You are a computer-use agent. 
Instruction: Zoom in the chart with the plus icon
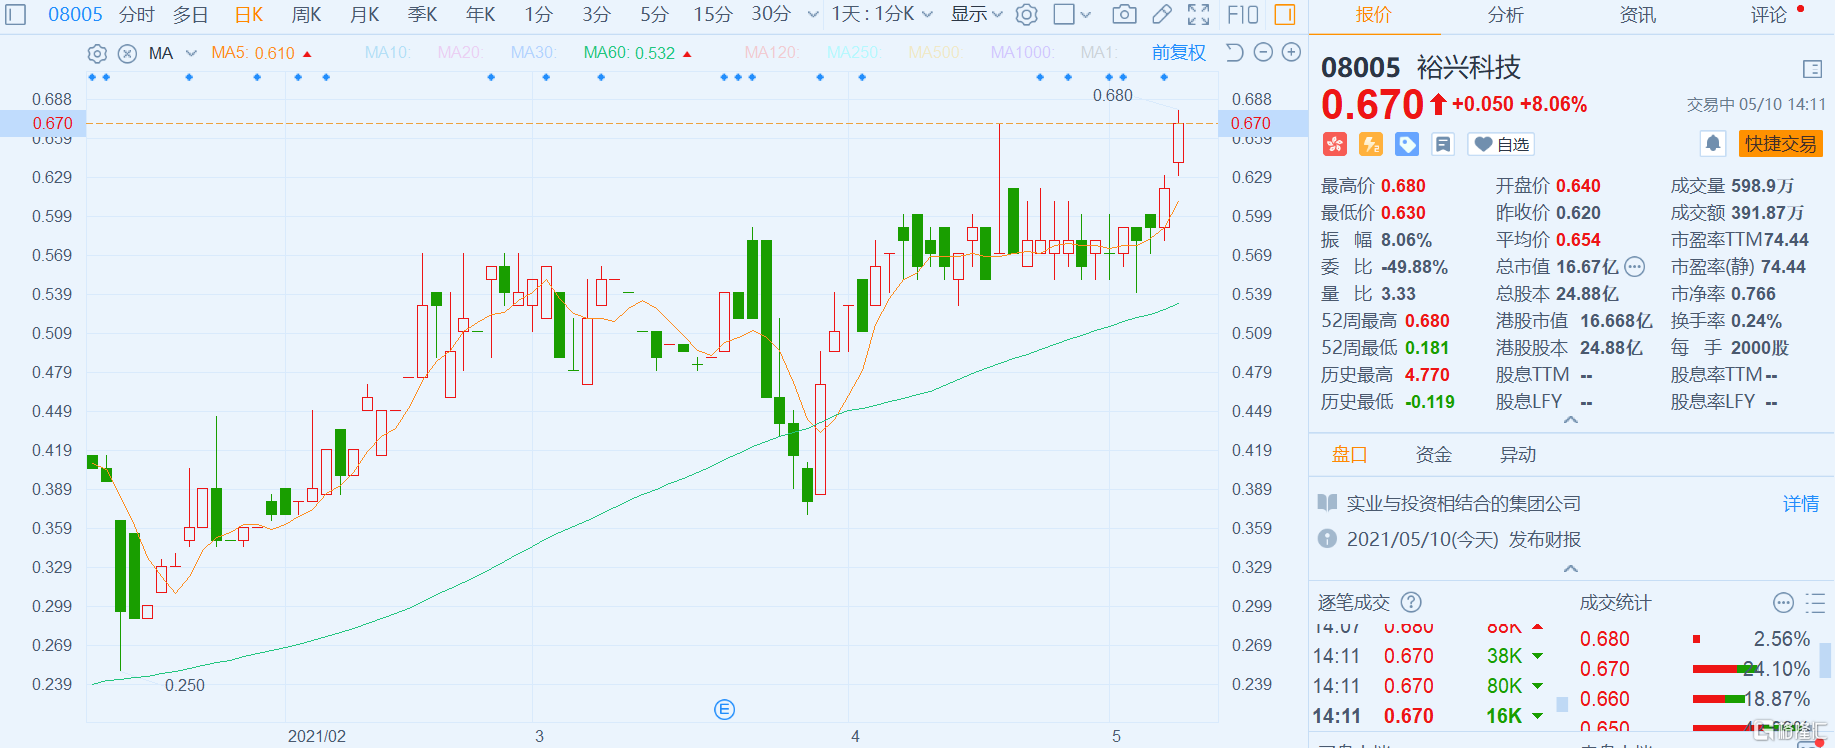pyautogui.click(x=1291, y=52)
